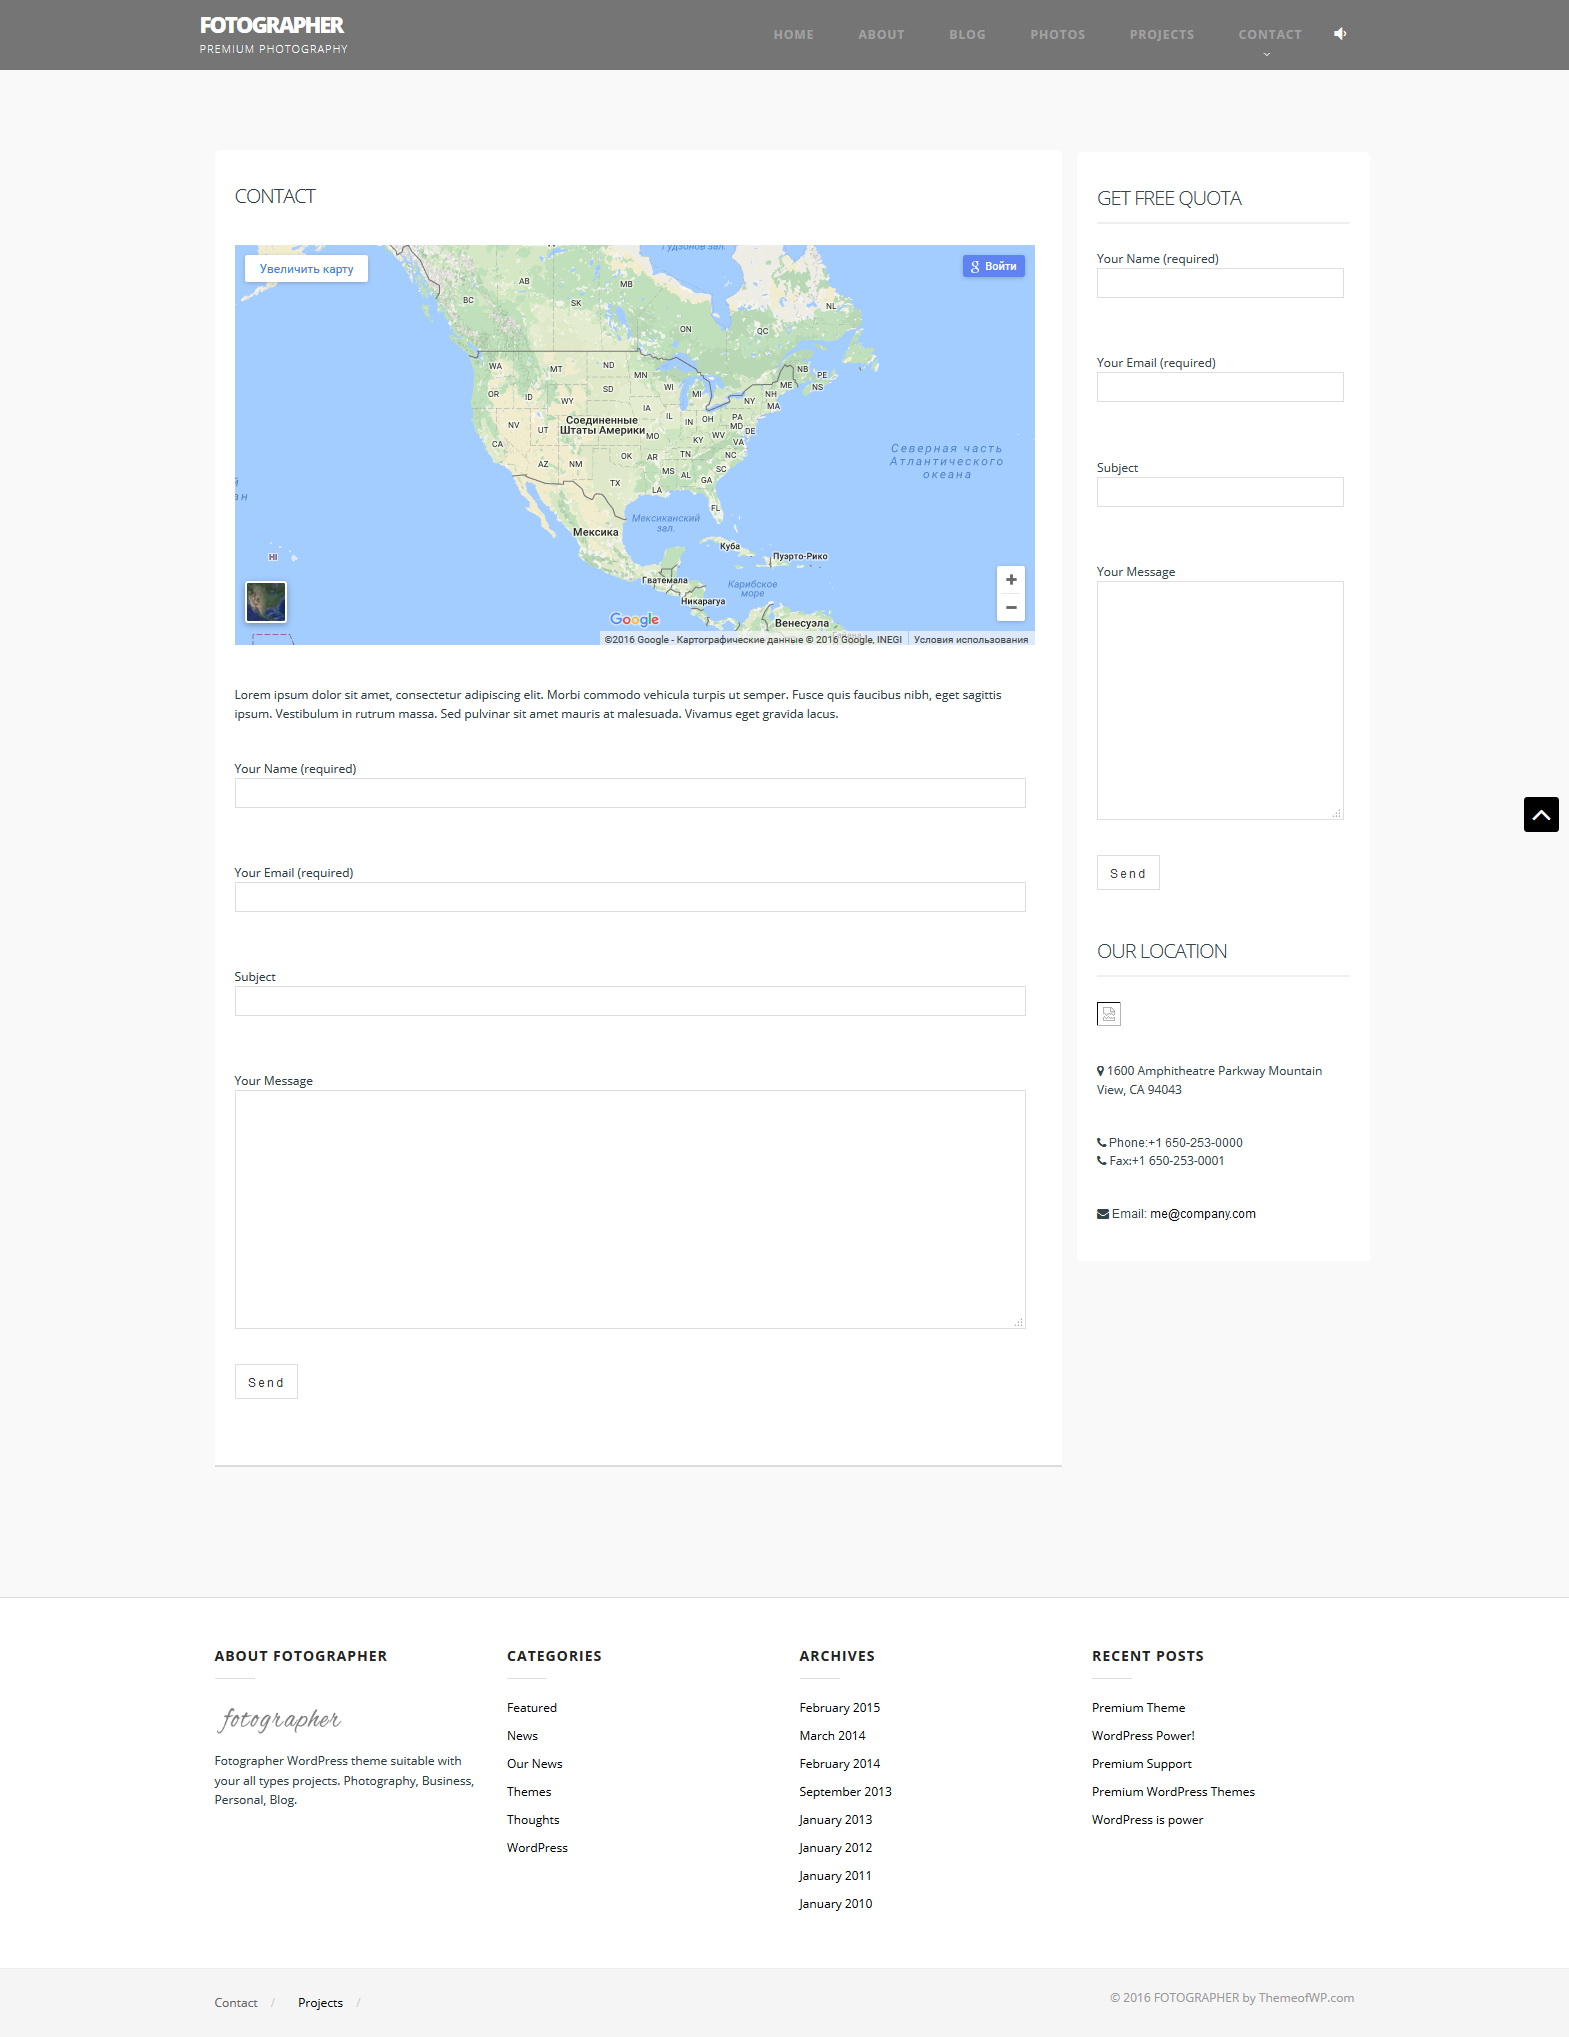Viewport: 1569px width, 2037px height.
Task: Open the January 2010 archive
Action: pos(835,1904)
